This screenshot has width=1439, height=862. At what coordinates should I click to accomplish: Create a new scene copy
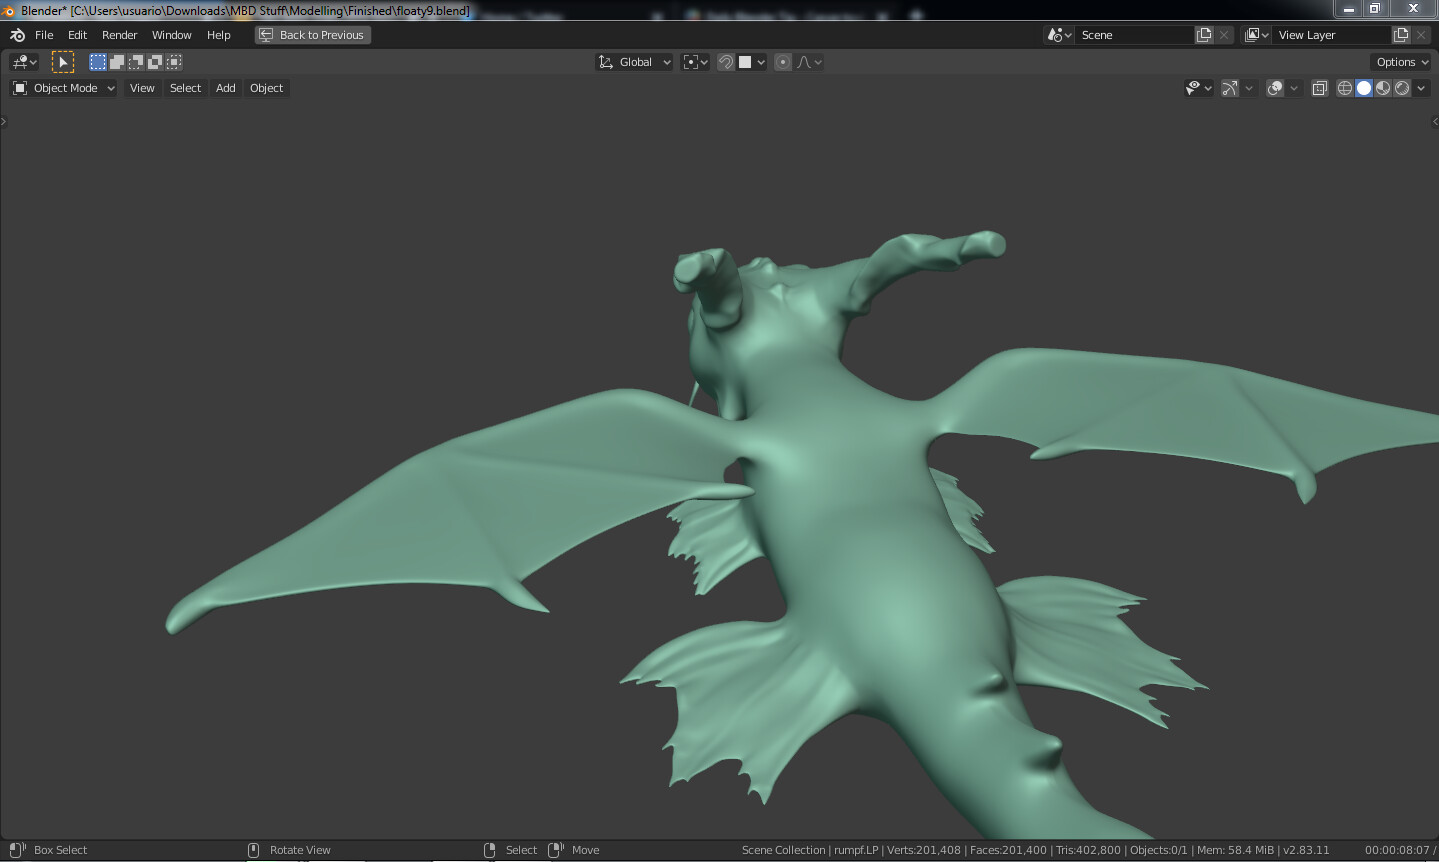[1204, 35]
